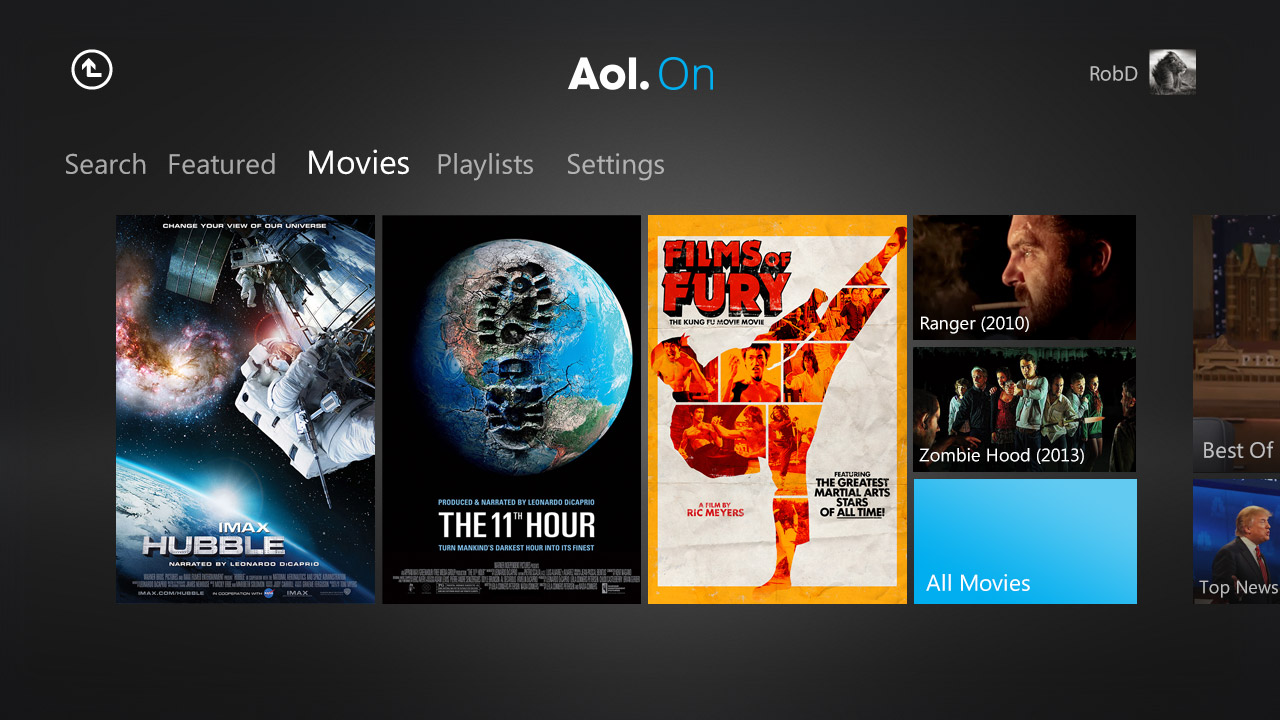Select the RobD username label
1280x720 pixels.
click(x=1113, y=73)
